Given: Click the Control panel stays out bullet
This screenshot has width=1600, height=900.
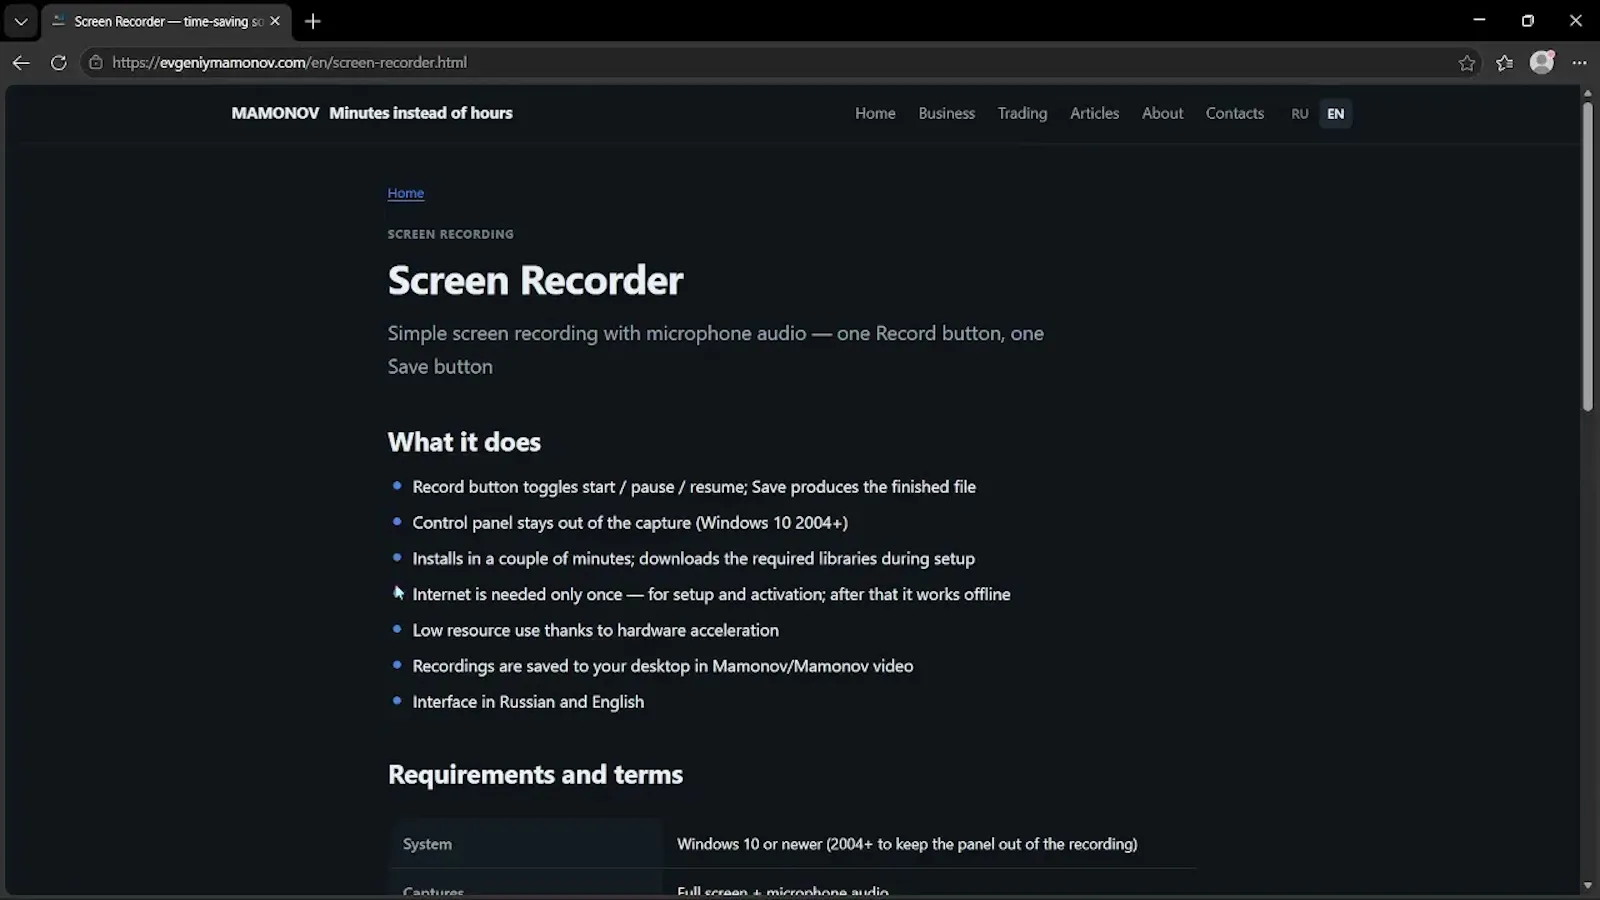Looking at the screenshot, I should coord(630,523).
